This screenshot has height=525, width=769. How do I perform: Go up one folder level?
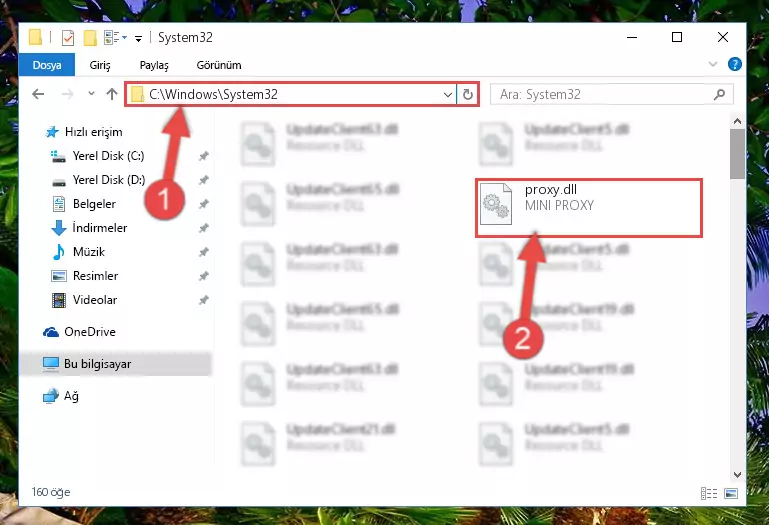[x=112, y=94]
